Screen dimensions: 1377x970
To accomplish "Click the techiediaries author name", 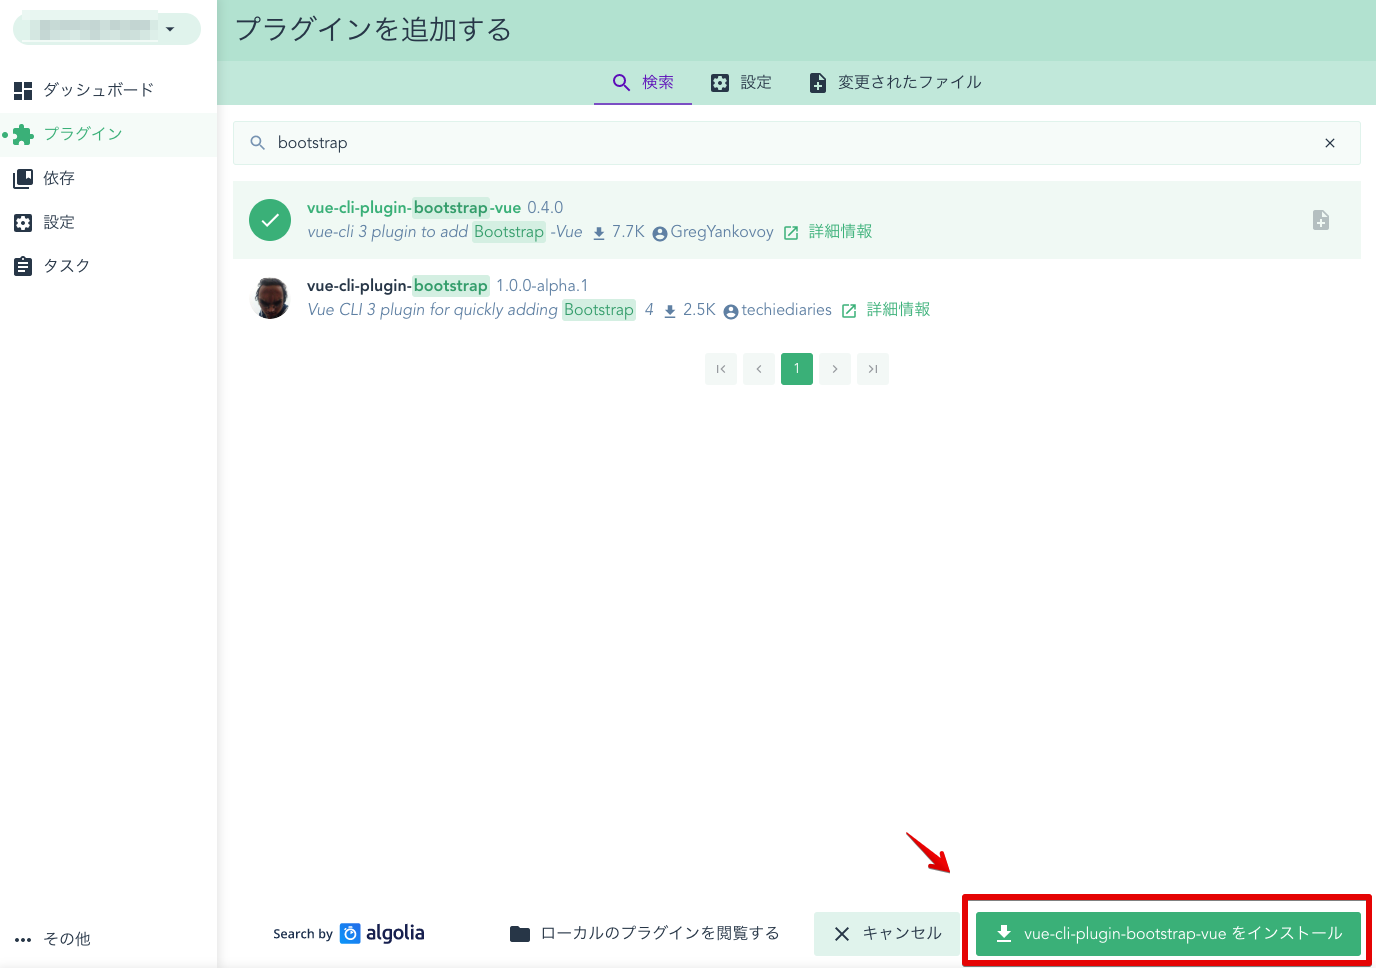I will tap(786, 310).
